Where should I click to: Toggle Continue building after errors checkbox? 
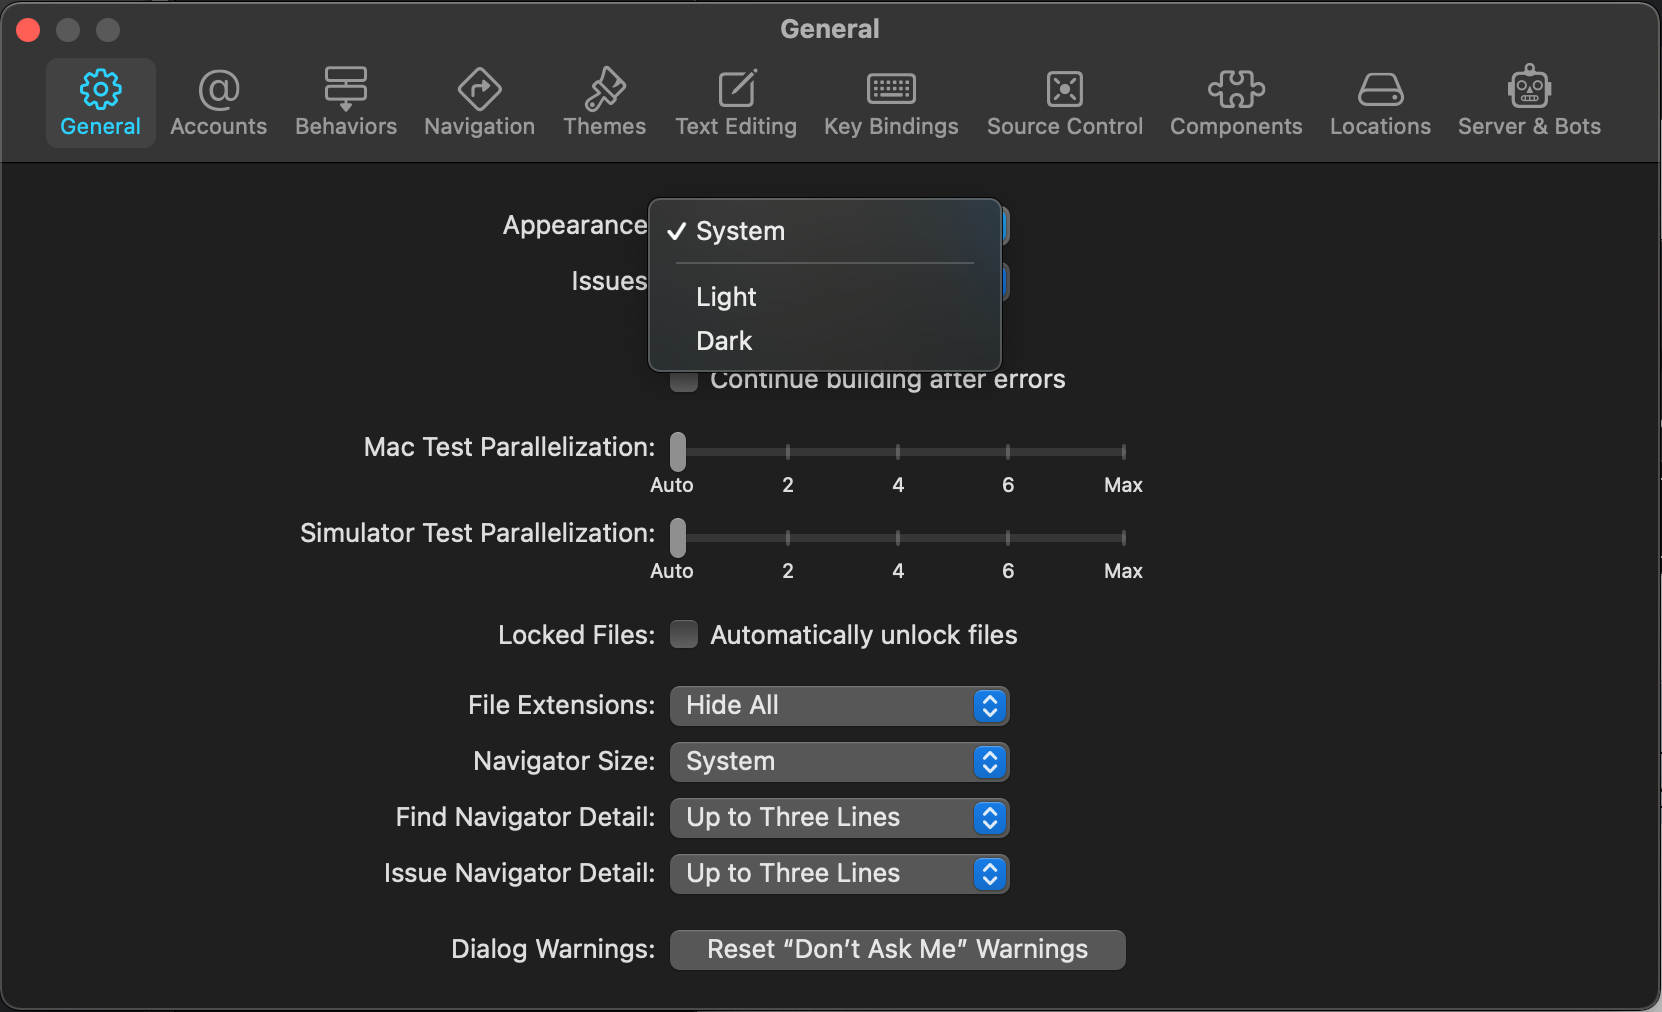coord(684,381)
